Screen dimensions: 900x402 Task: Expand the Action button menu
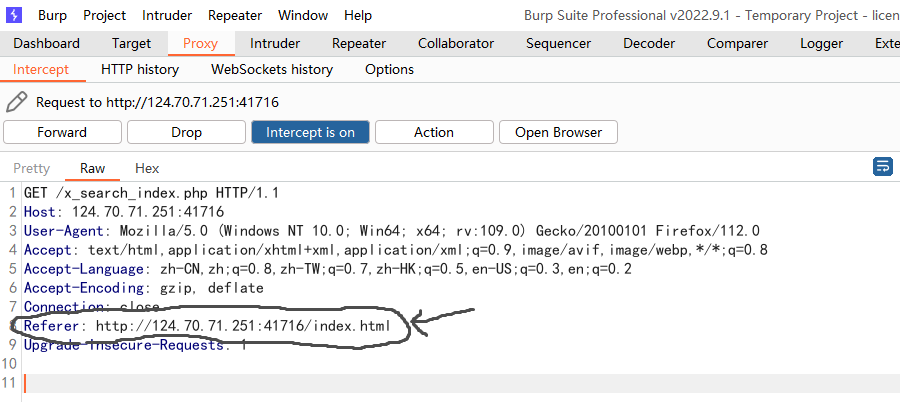click(x=434, y=132)
